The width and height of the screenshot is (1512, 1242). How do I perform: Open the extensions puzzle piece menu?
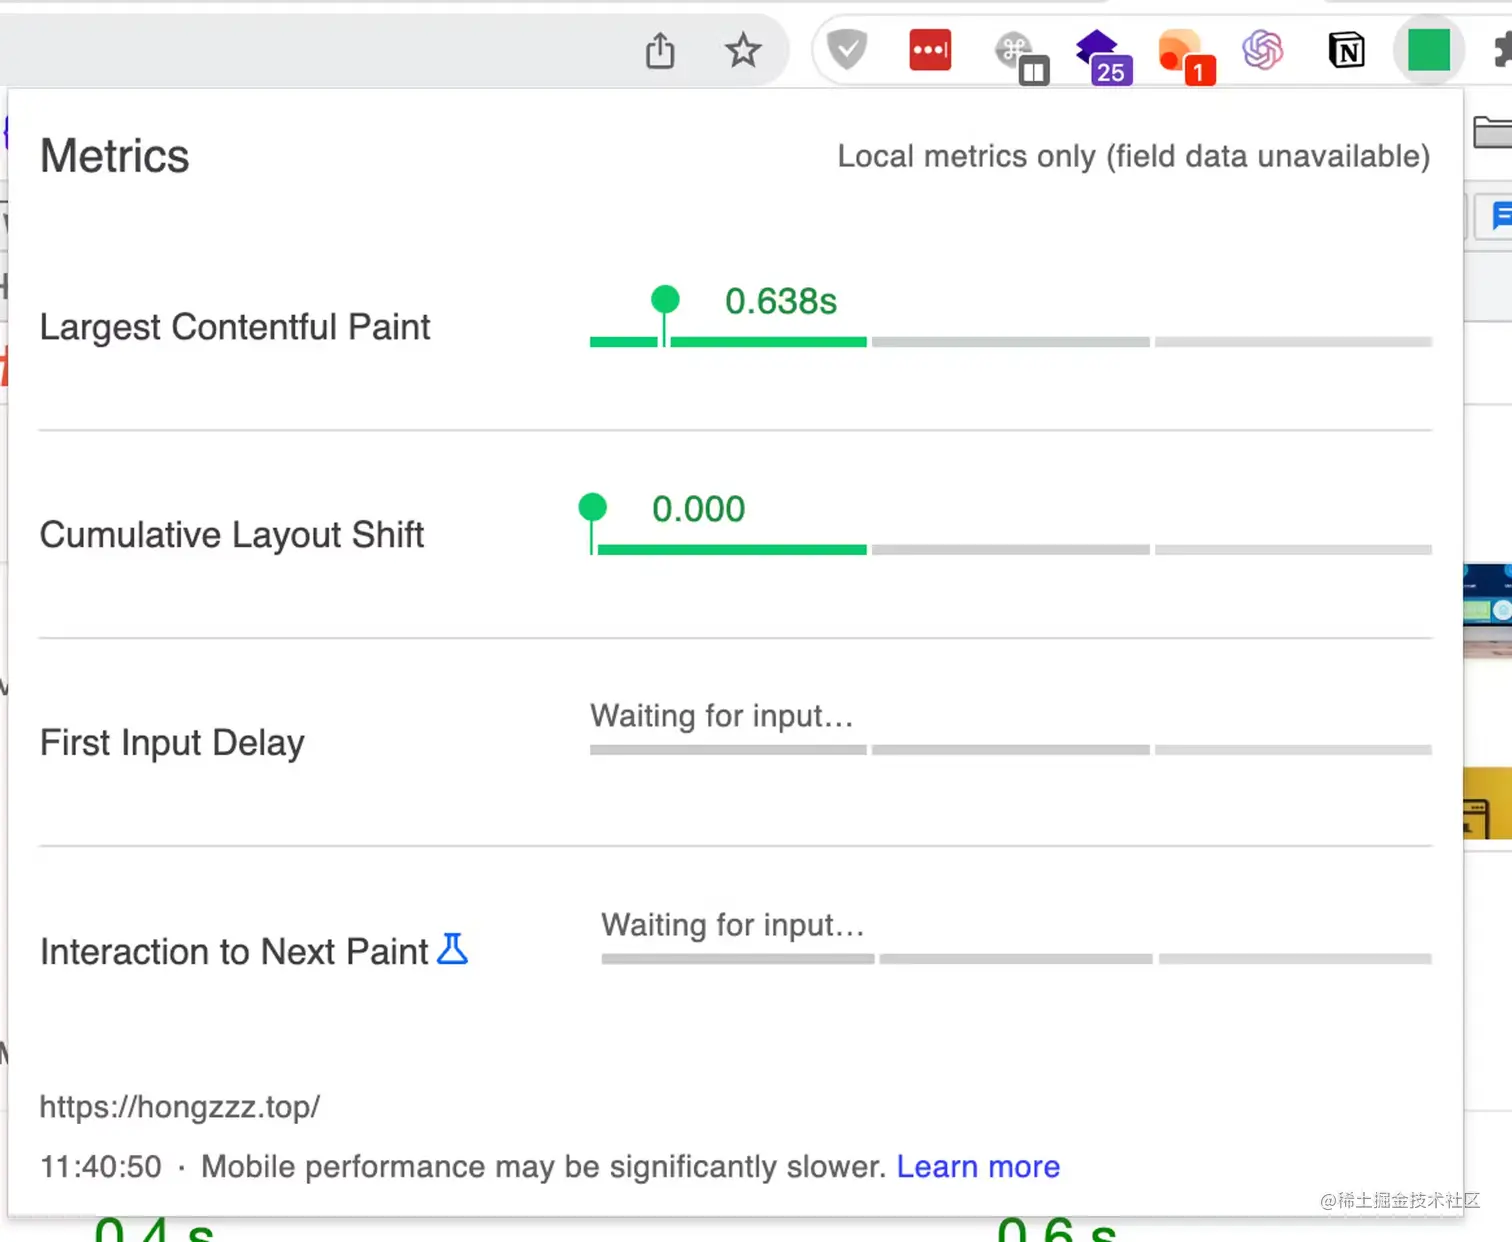(1501, 50)
